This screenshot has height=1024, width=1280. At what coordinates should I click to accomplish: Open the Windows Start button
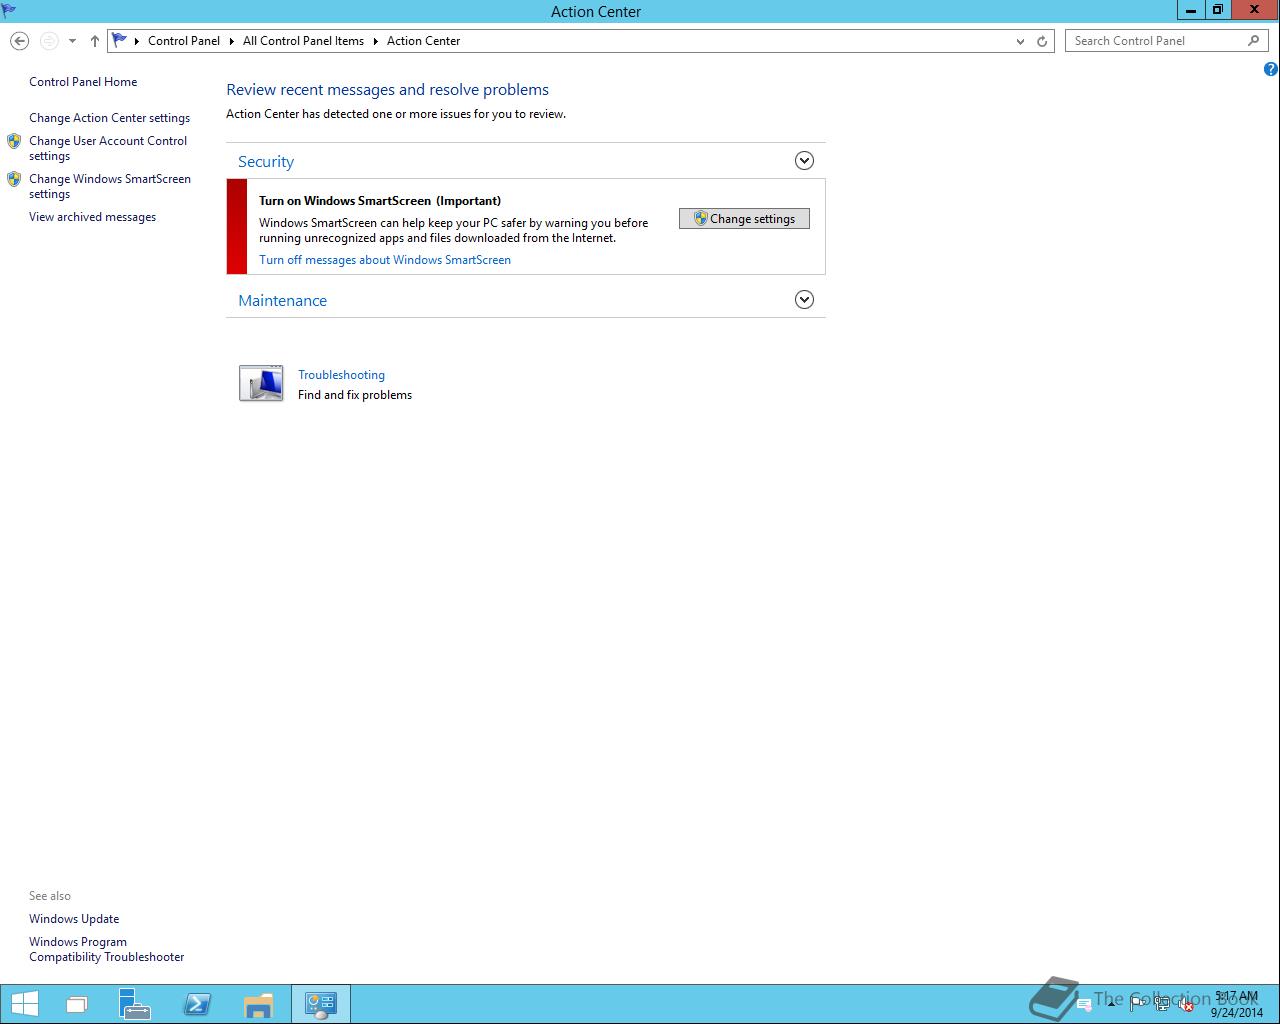[25, 1004]
